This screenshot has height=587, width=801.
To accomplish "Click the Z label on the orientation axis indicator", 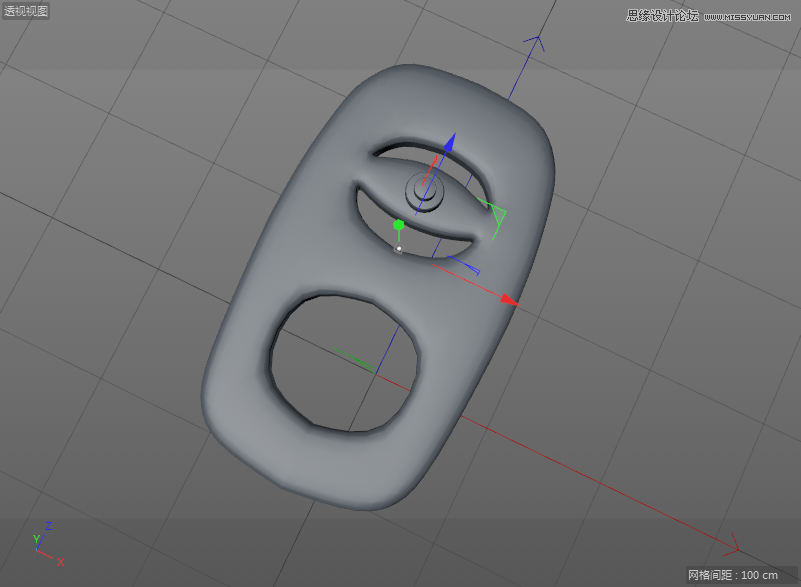I will (48, 524).
